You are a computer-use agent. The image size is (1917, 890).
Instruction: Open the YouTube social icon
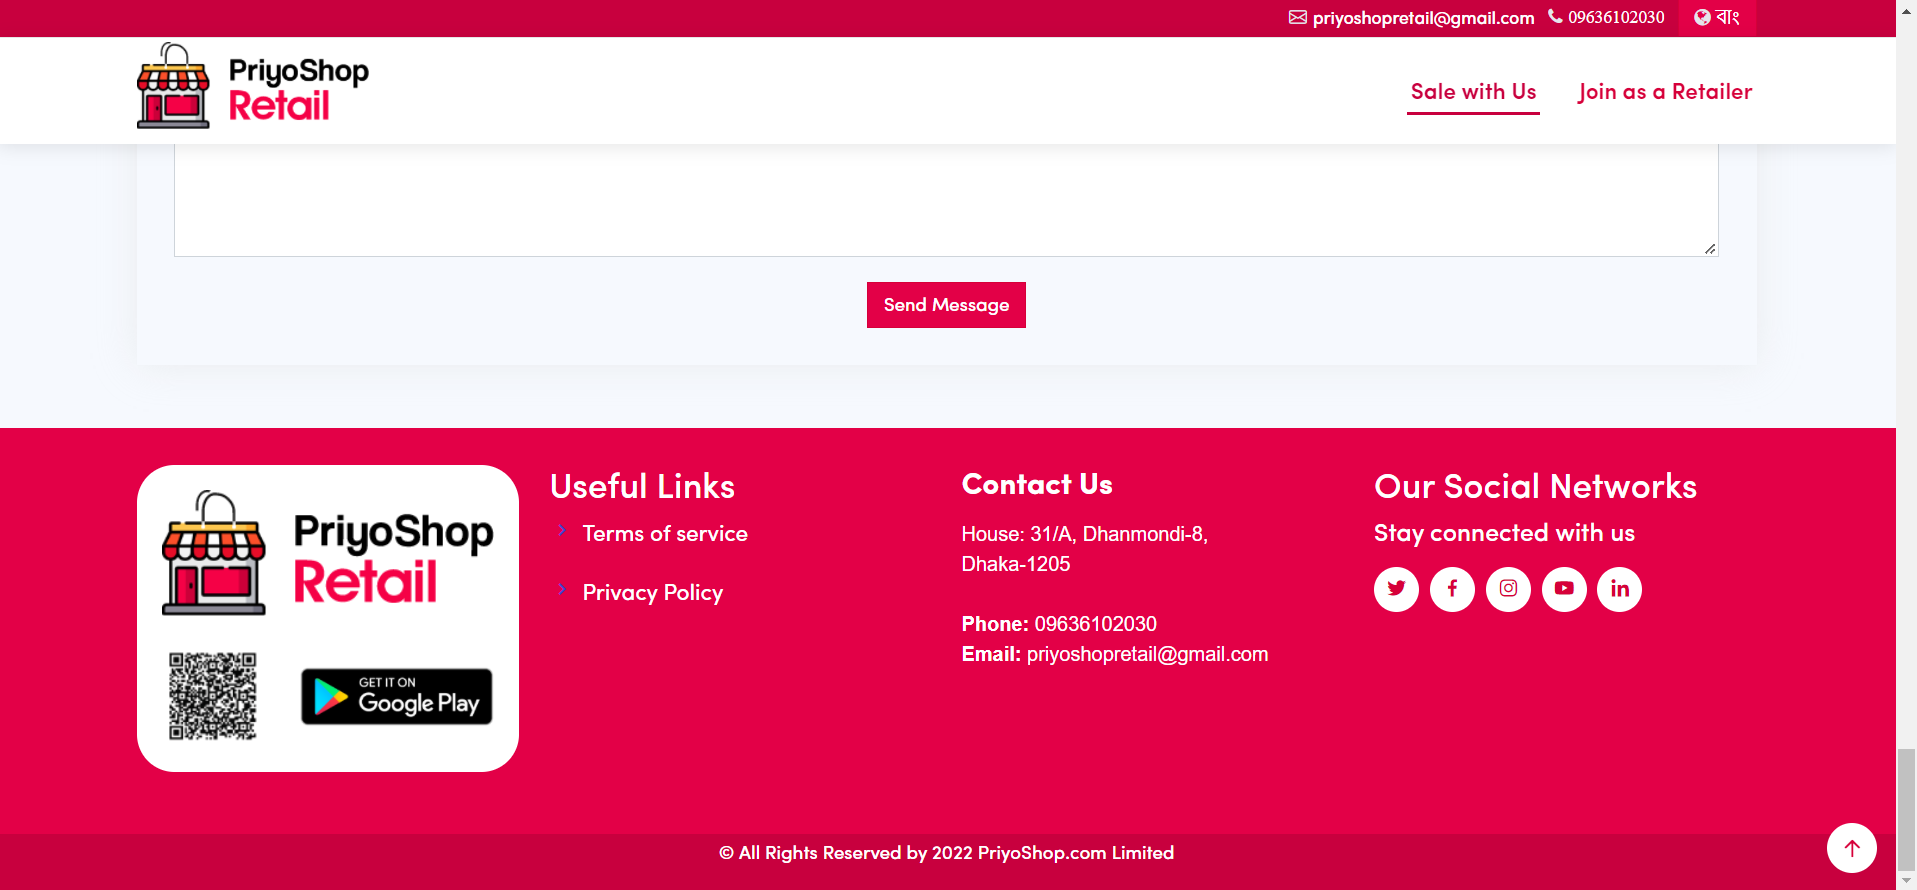(1564, 589)
